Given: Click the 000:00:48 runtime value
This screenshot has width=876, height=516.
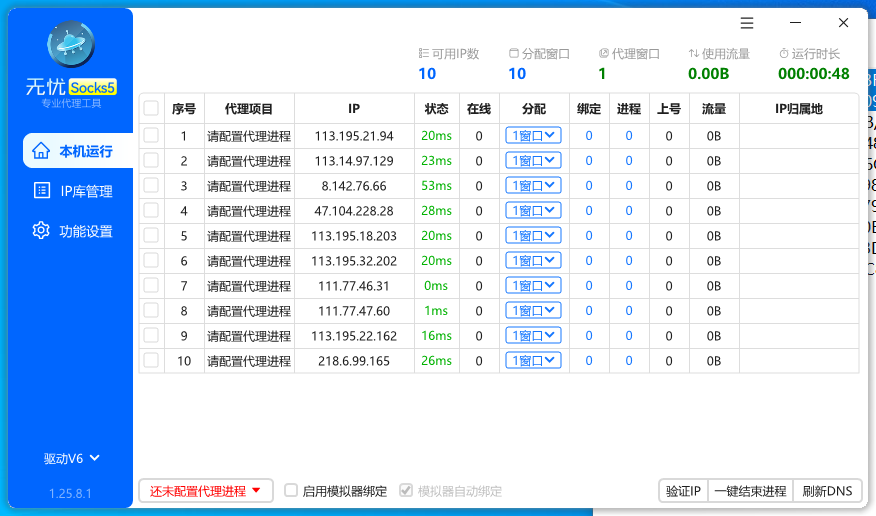Looking at the screenshot, I should click(813, 74).
